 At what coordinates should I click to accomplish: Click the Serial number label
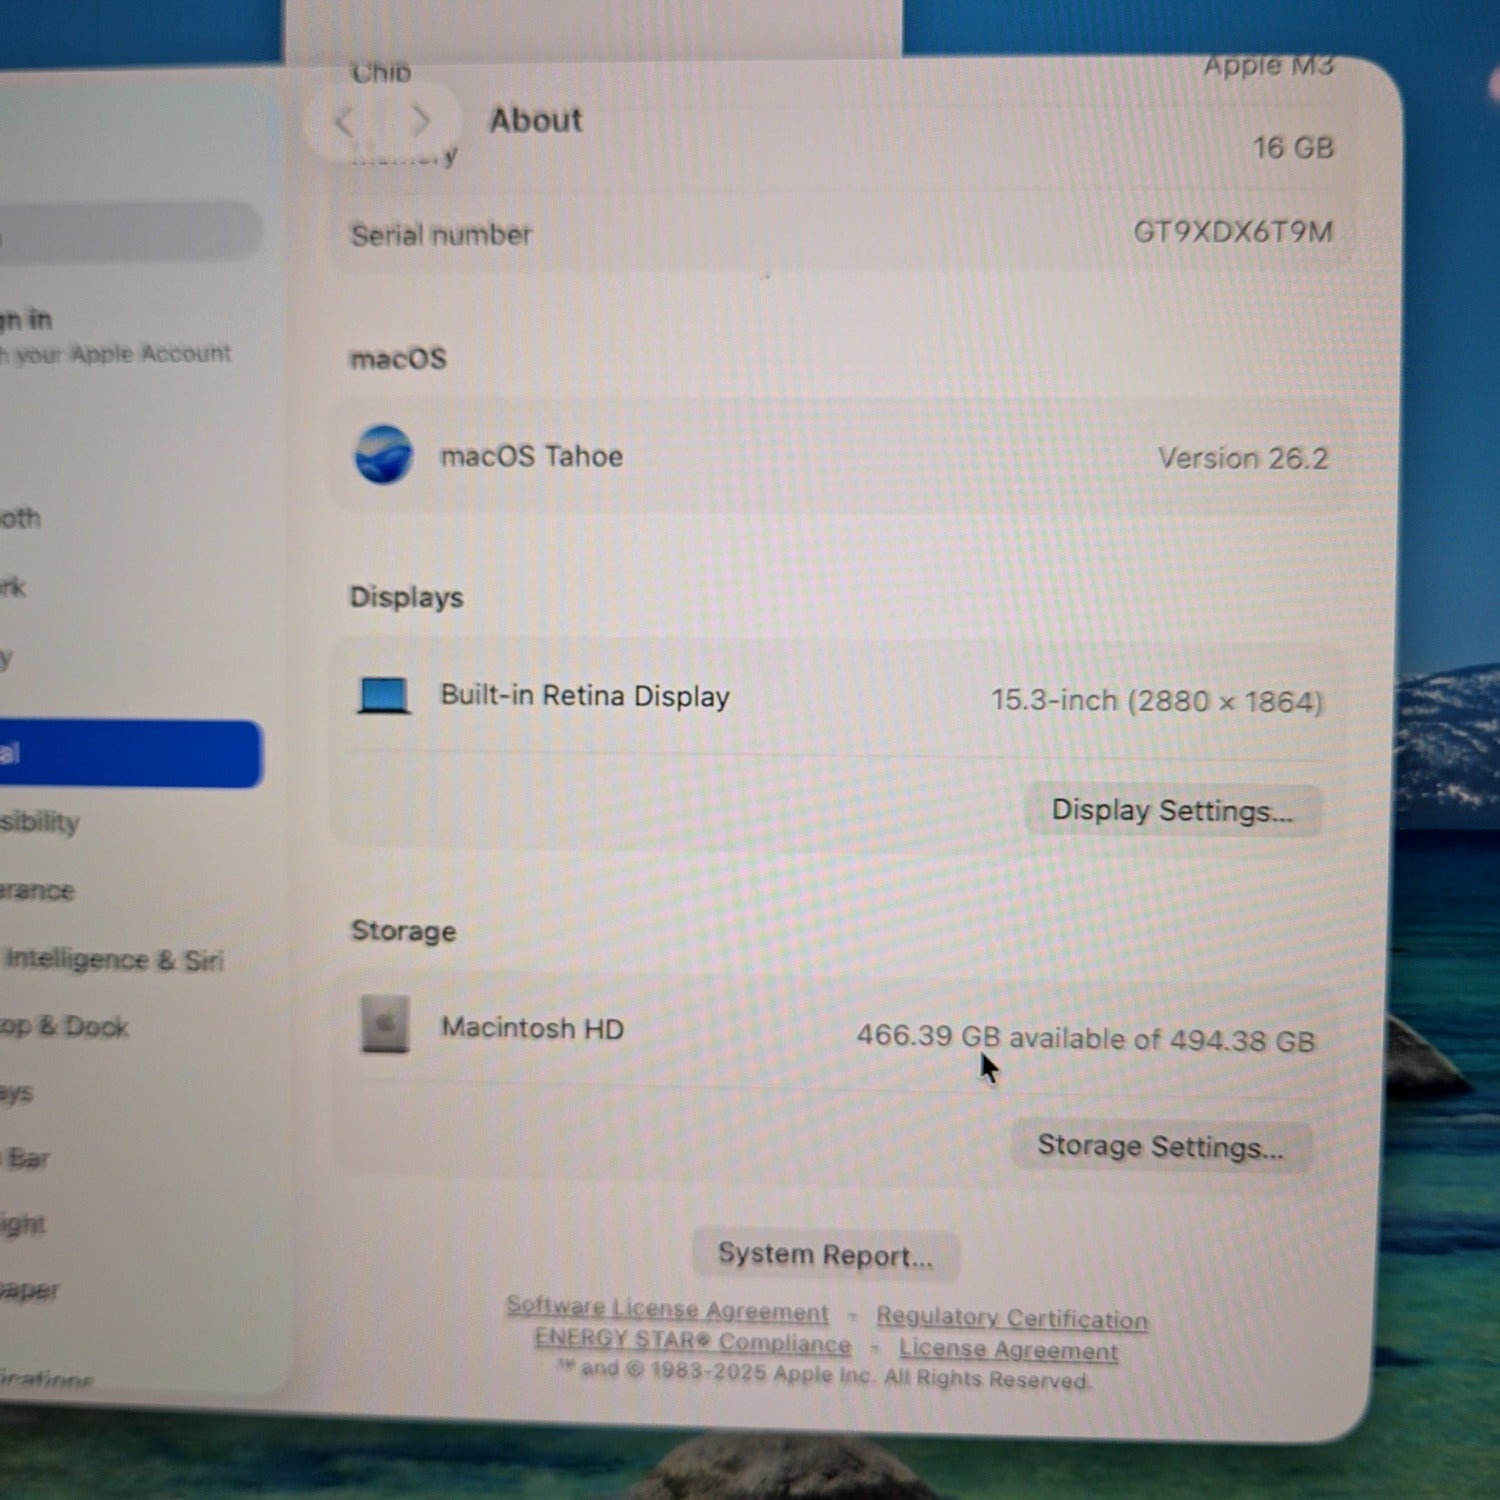point(441,235)
